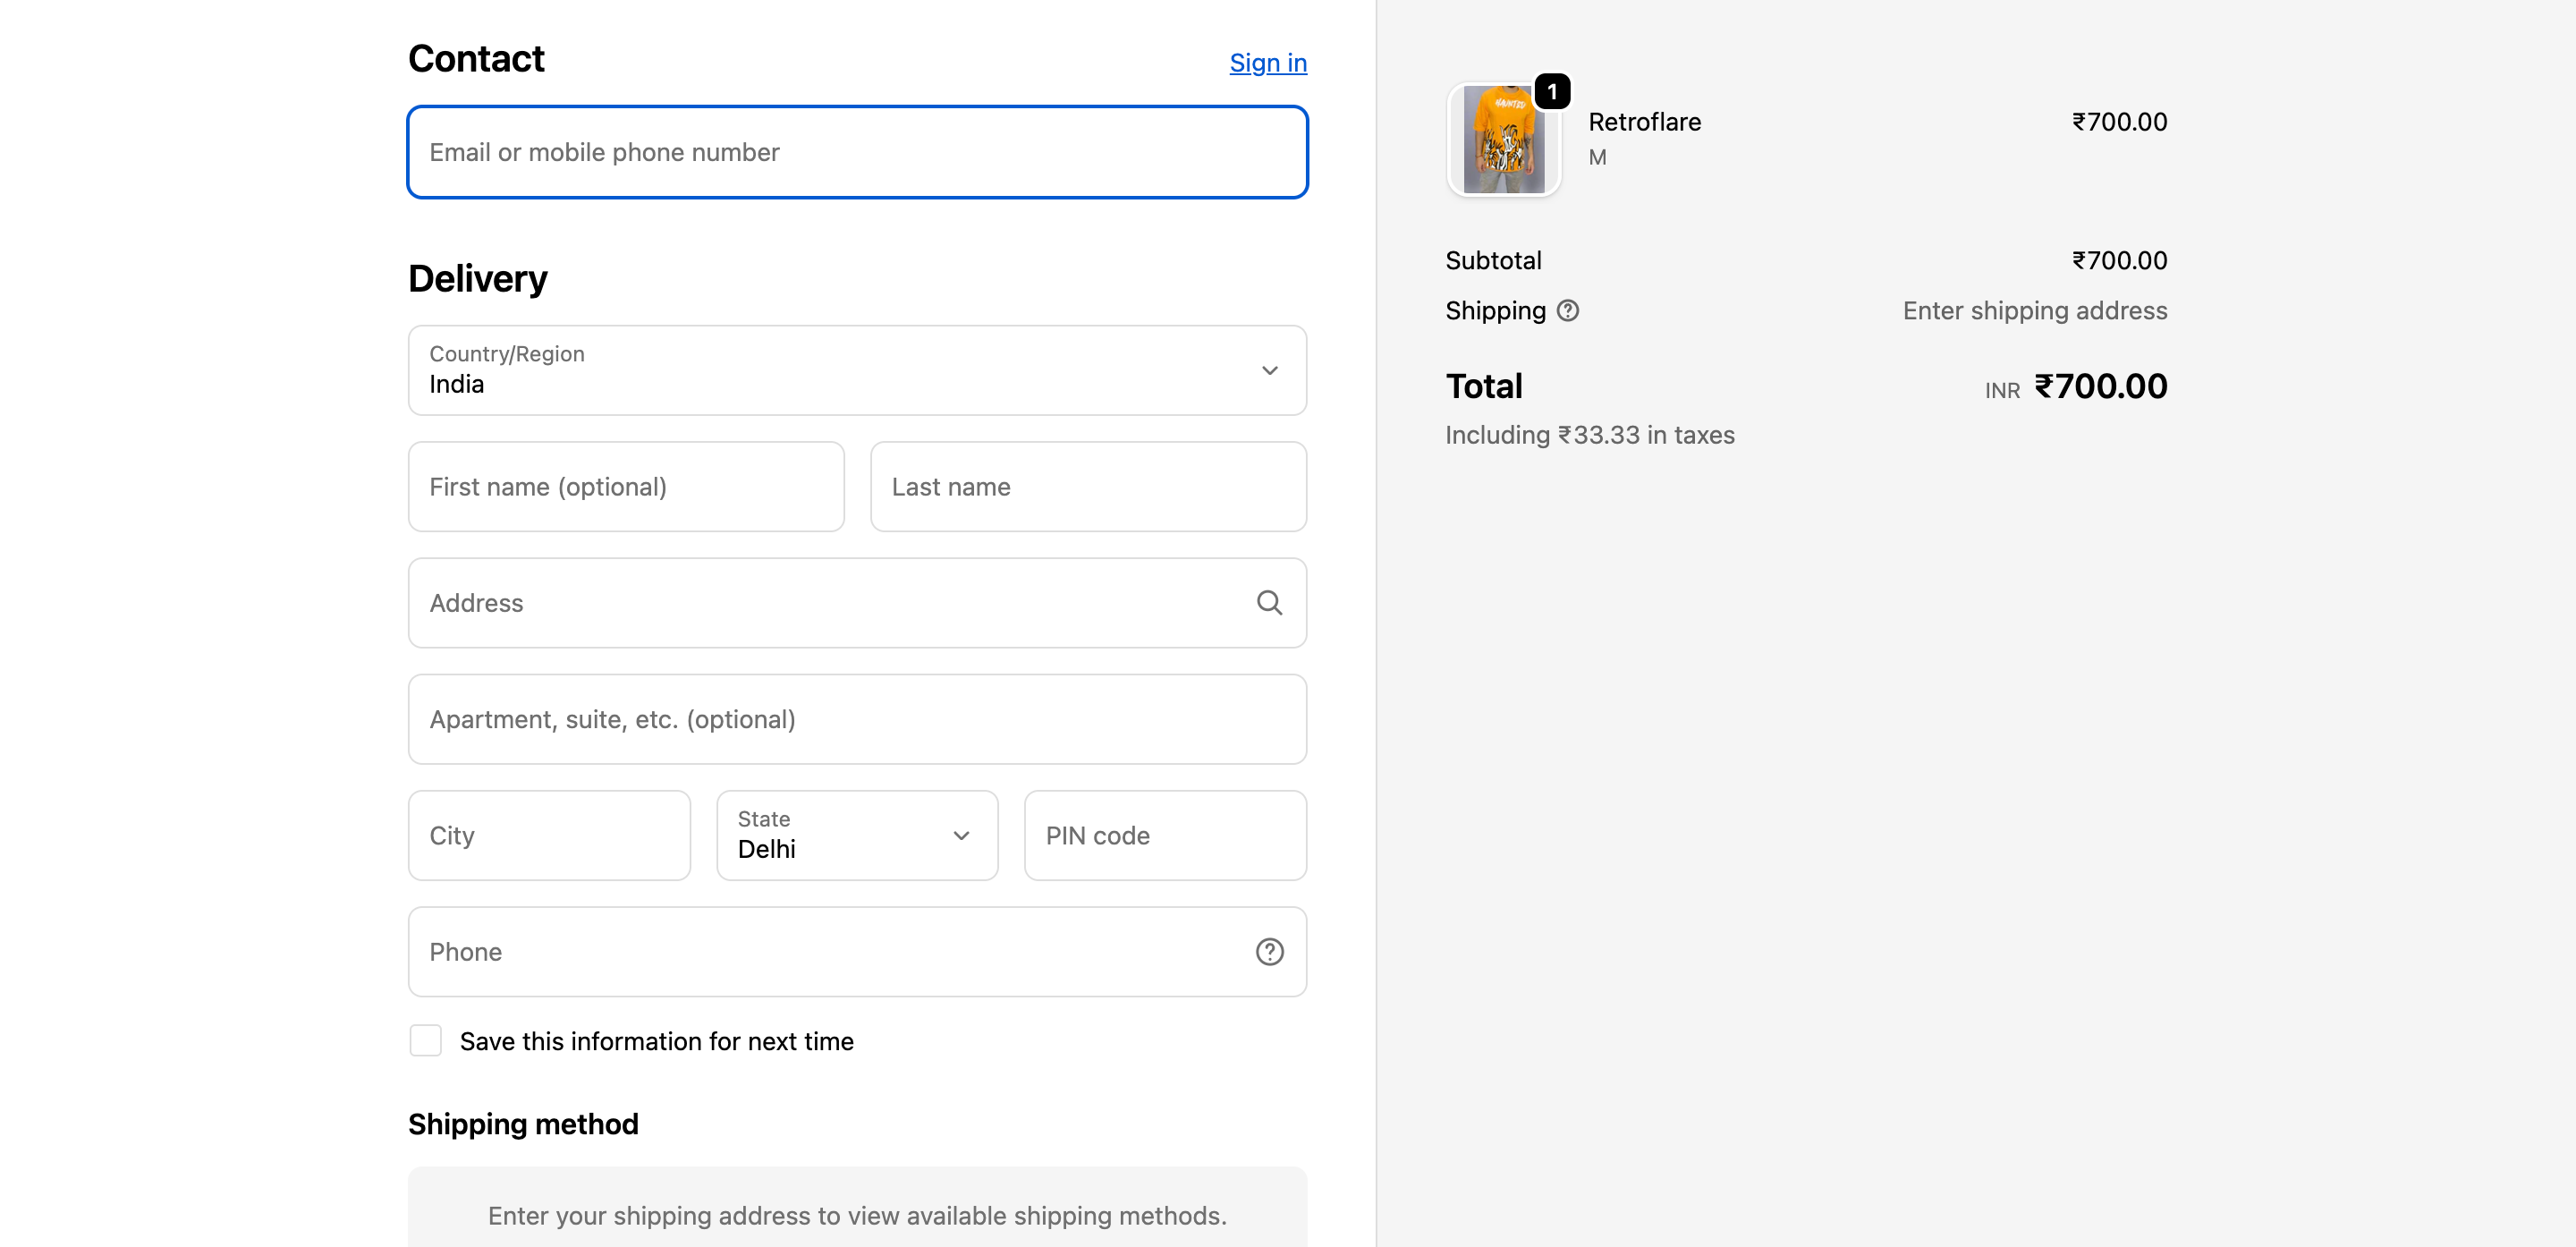Click the Retroflare product name
The image size is (2576, 1247).
(1644, 122)
